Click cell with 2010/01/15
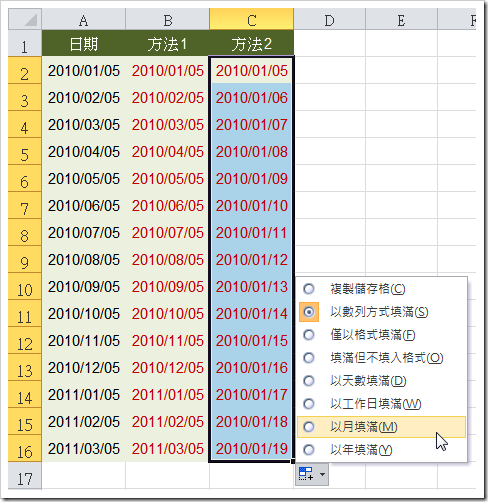 252,340
